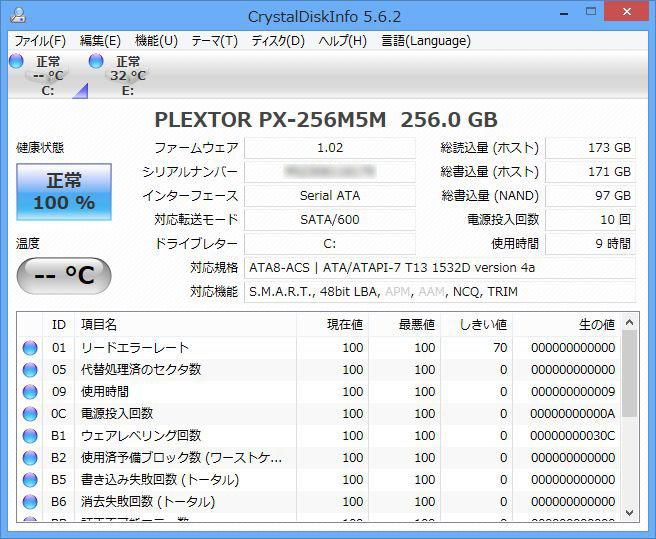Viewport: 656px width, 539px height.
Task: Click the 9 時間 power on hours value
Action: [590, 244]
